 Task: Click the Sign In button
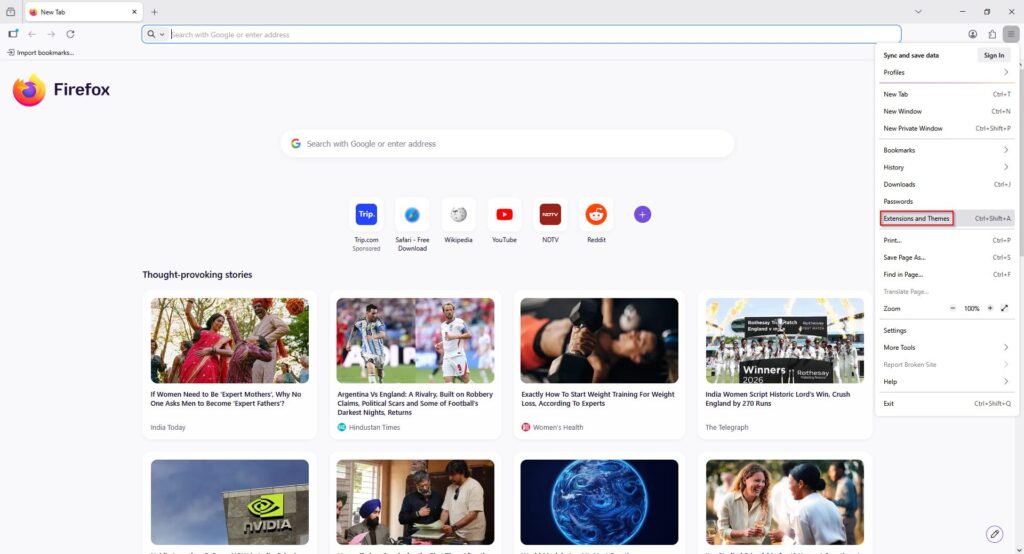993,56
